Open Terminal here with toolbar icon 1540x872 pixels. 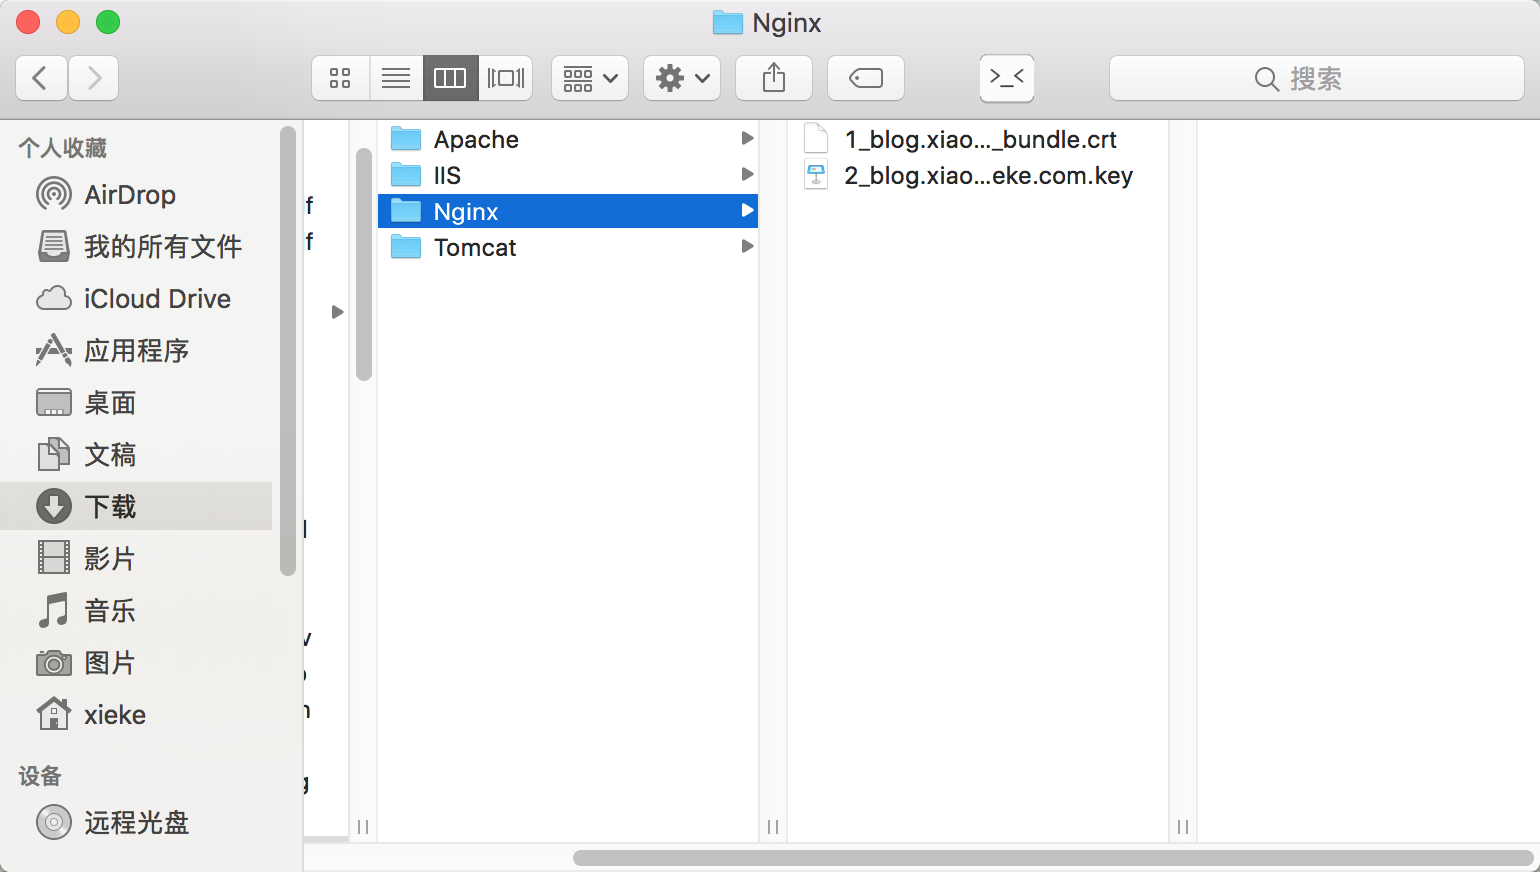tap(1007, 78)
